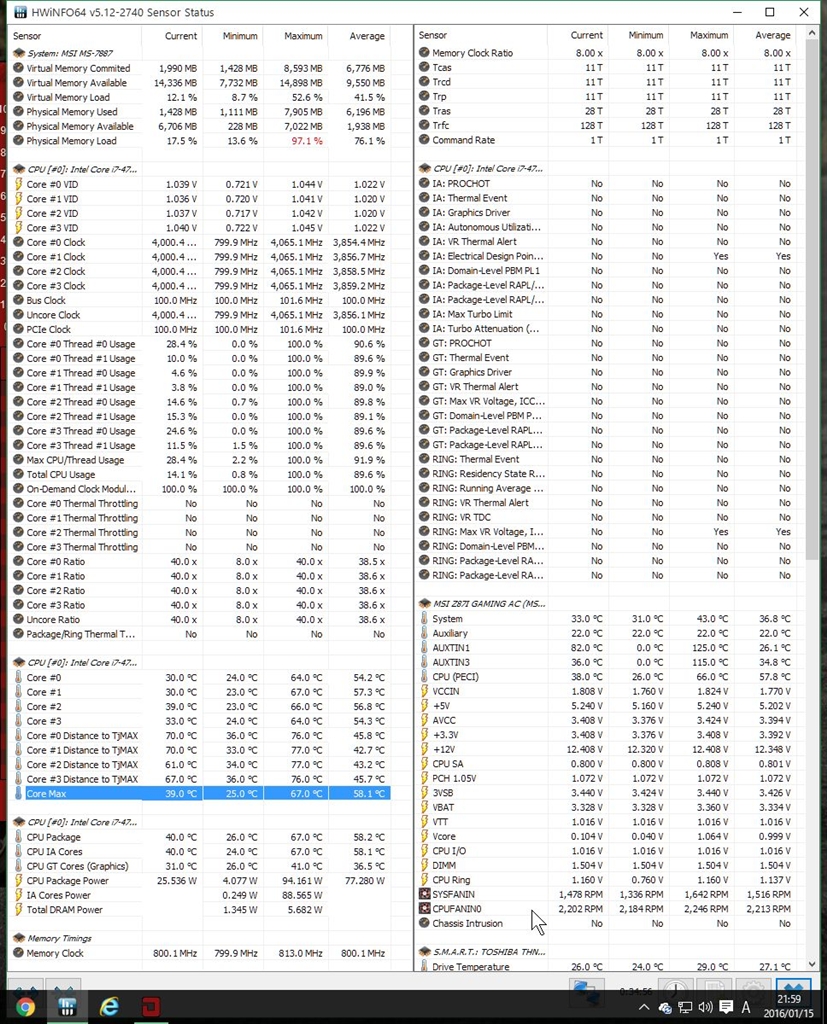The image size is (827, 1024).
Task: Click the bolt icon beside Vcore
Action: pos(425,836)
